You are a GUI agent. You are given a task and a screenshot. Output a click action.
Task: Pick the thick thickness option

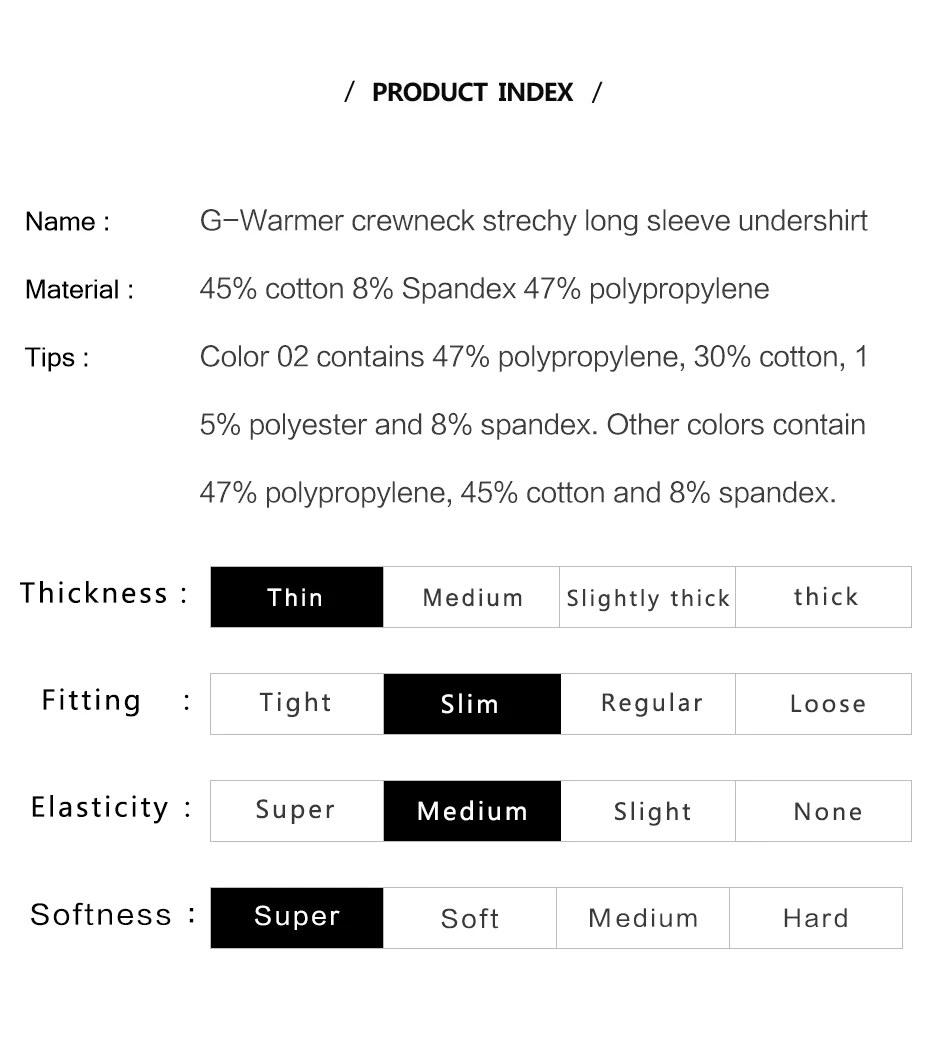823,597
